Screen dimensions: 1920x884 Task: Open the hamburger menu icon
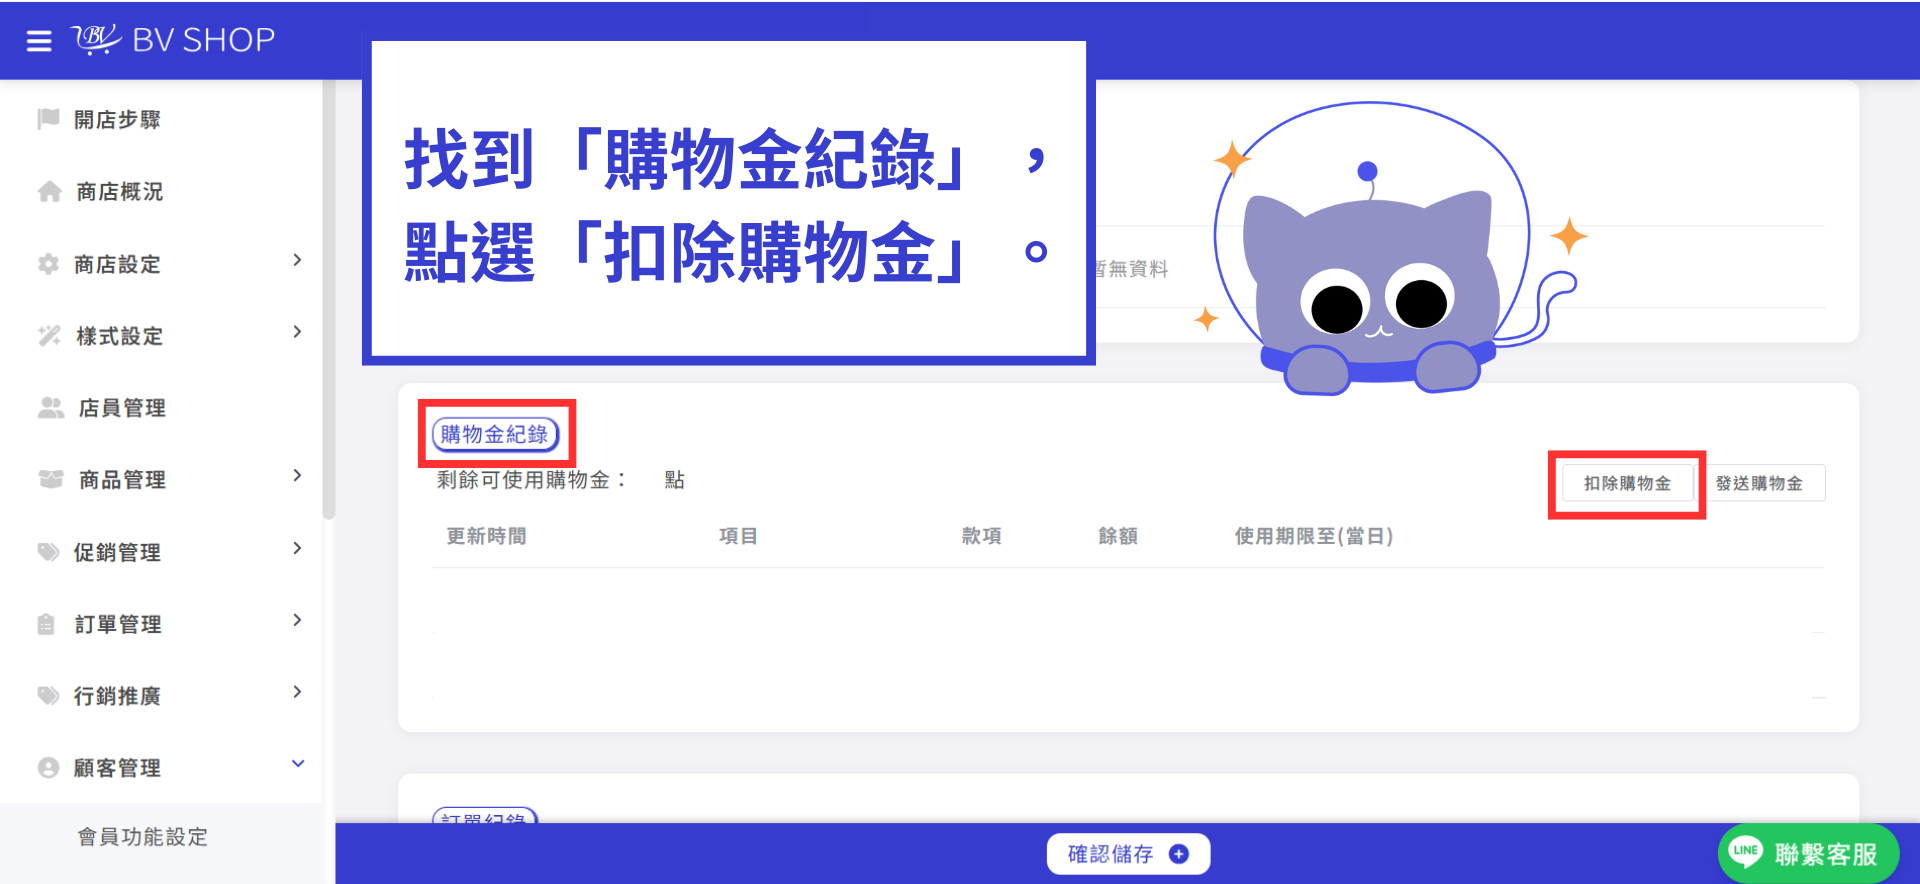[39, 41]
